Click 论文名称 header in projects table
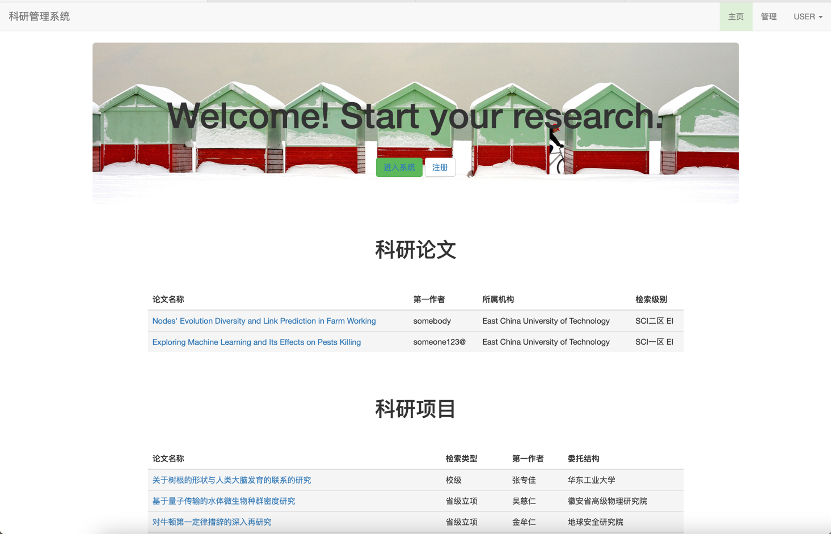832x534 pixels. pyautogui.click(x=168, y=459)
